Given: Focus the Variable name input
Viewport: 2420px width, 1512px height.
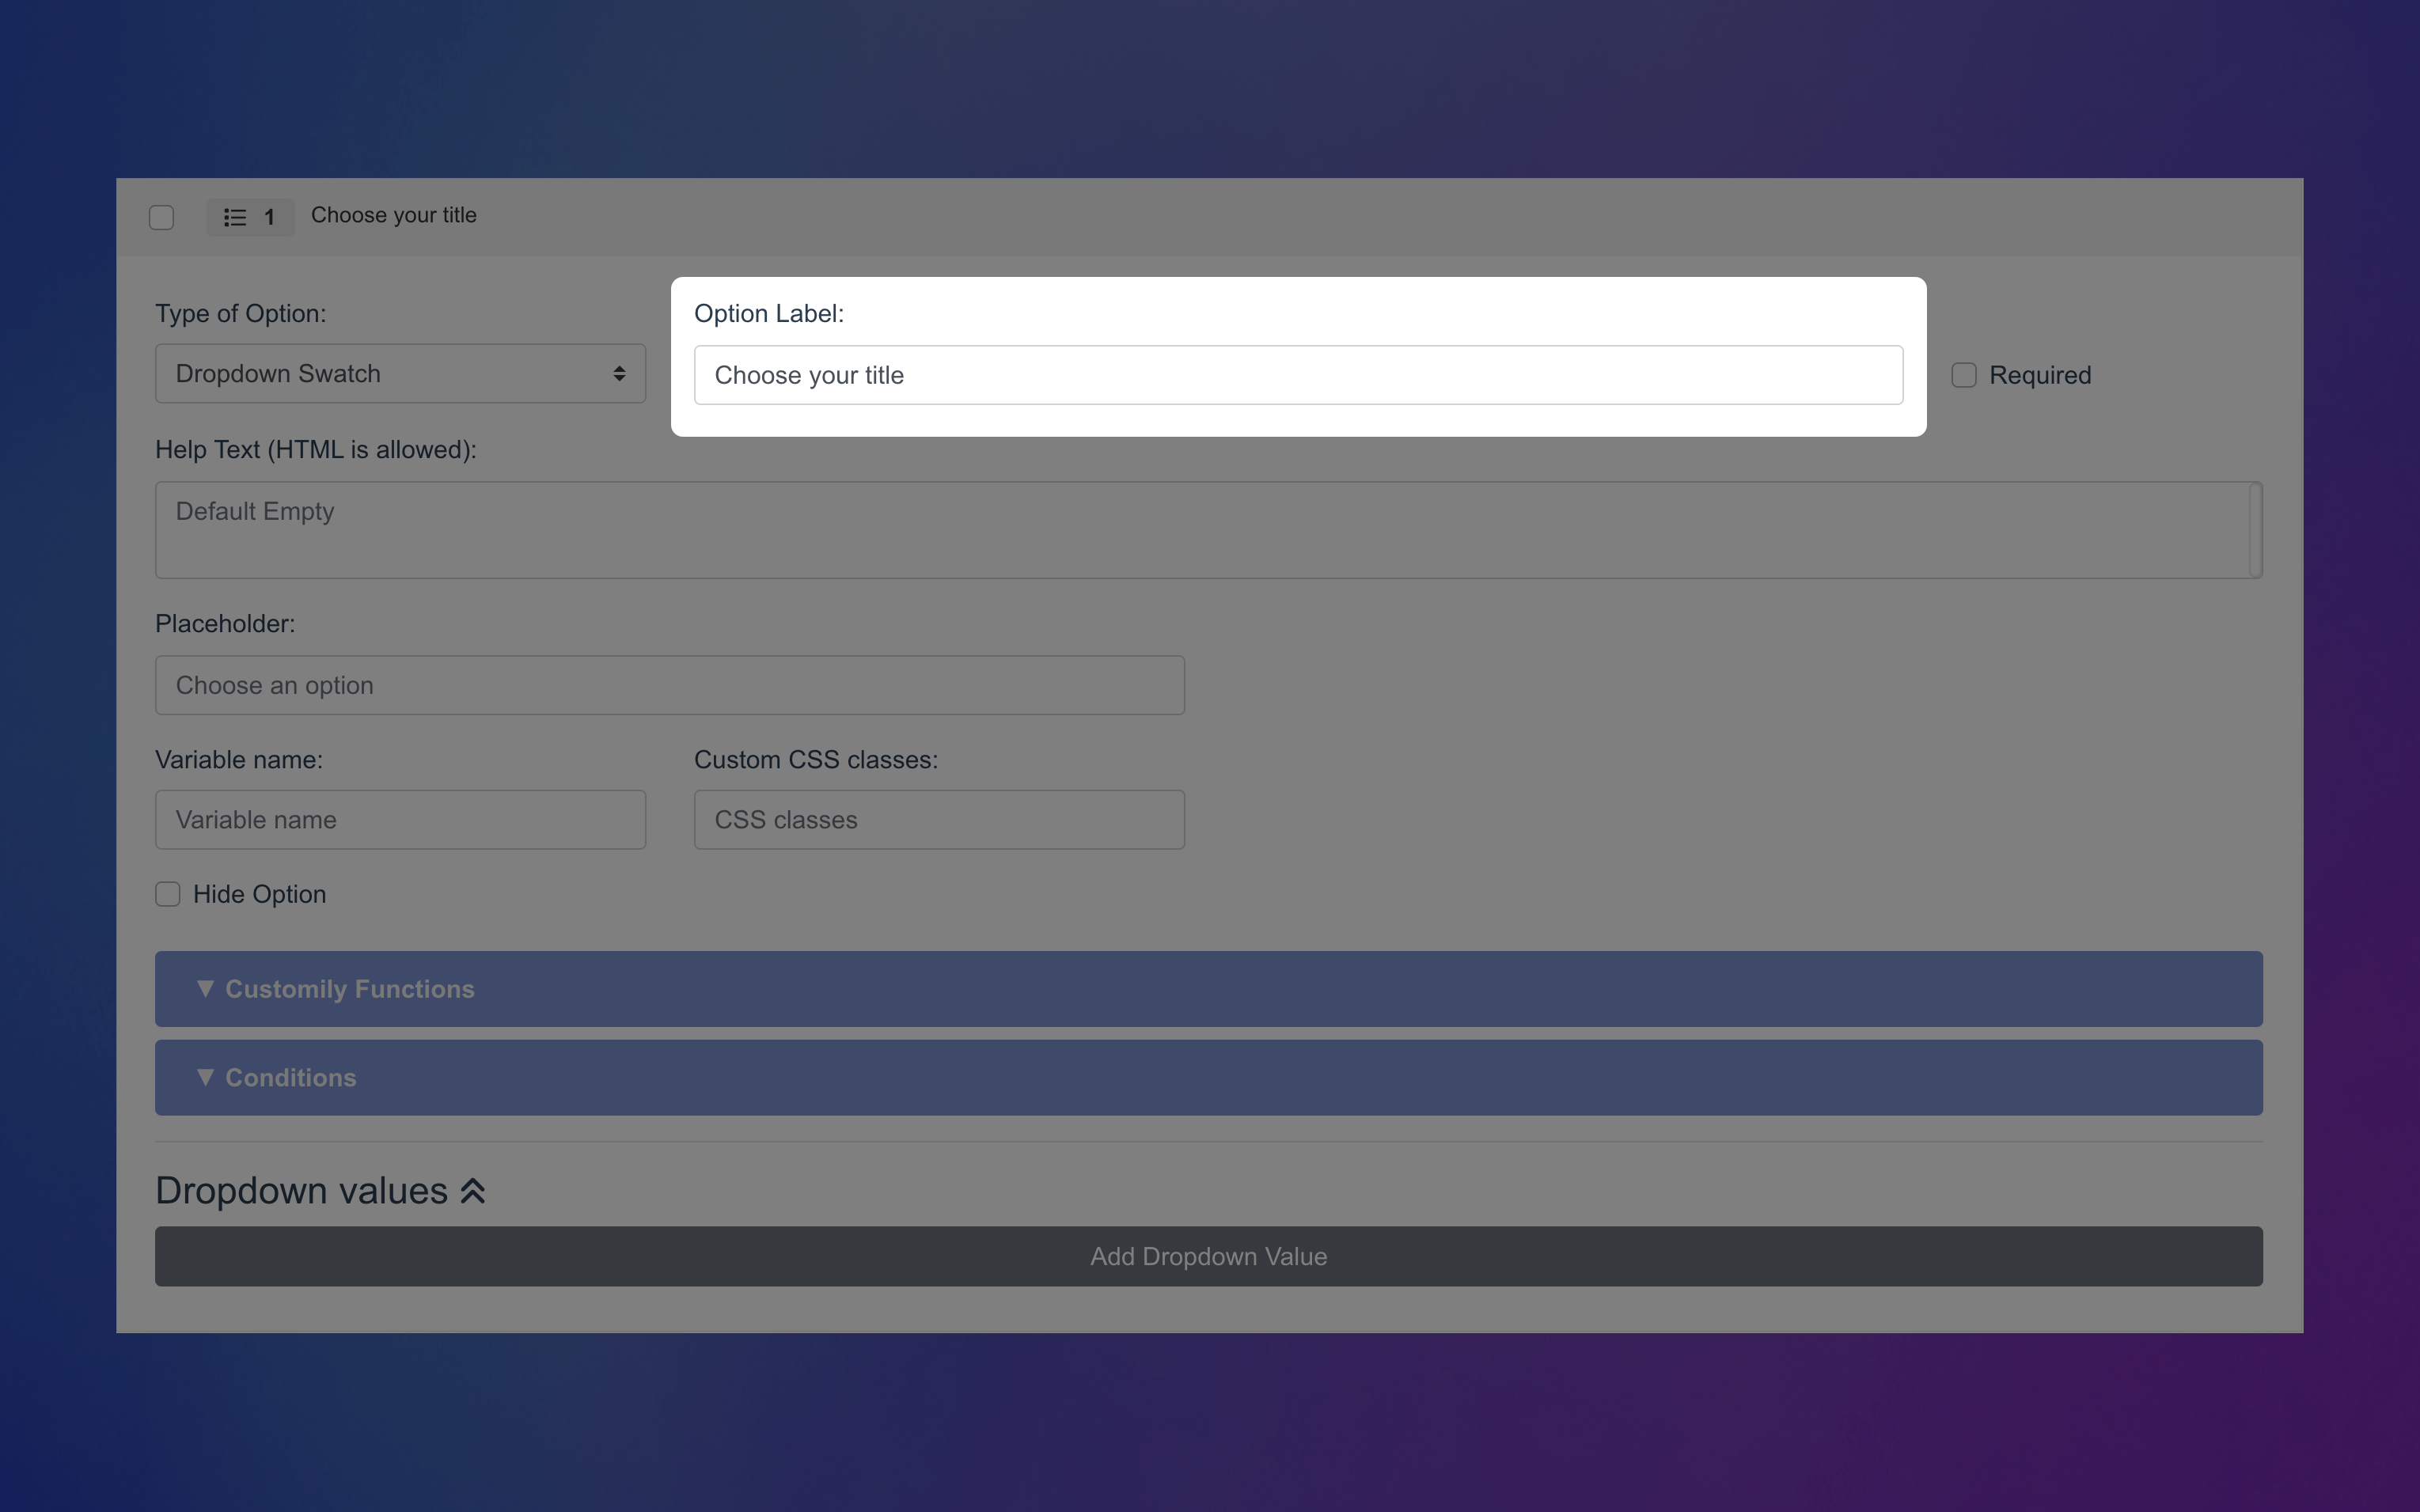Looking at the screenshot, I should 399,819.
